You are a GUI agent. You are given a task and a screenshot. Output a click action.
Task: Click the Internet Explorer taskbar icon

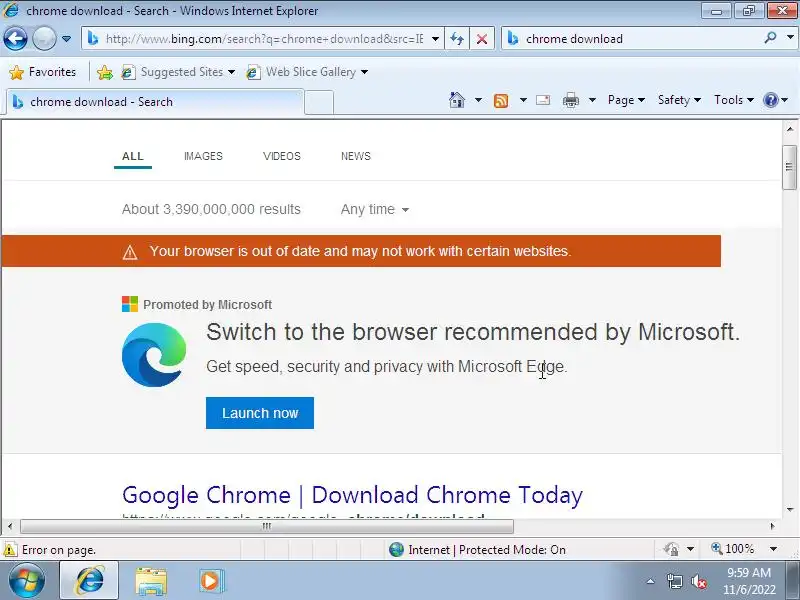coord(89,581)
